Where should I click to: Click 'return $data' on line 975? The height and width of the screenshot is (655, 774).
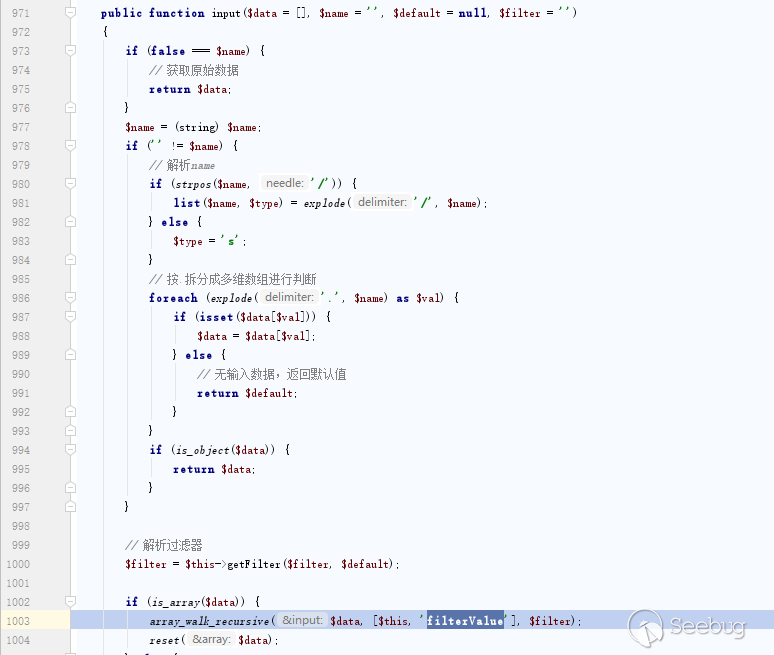pyautogui.click(x=190, y=89)
